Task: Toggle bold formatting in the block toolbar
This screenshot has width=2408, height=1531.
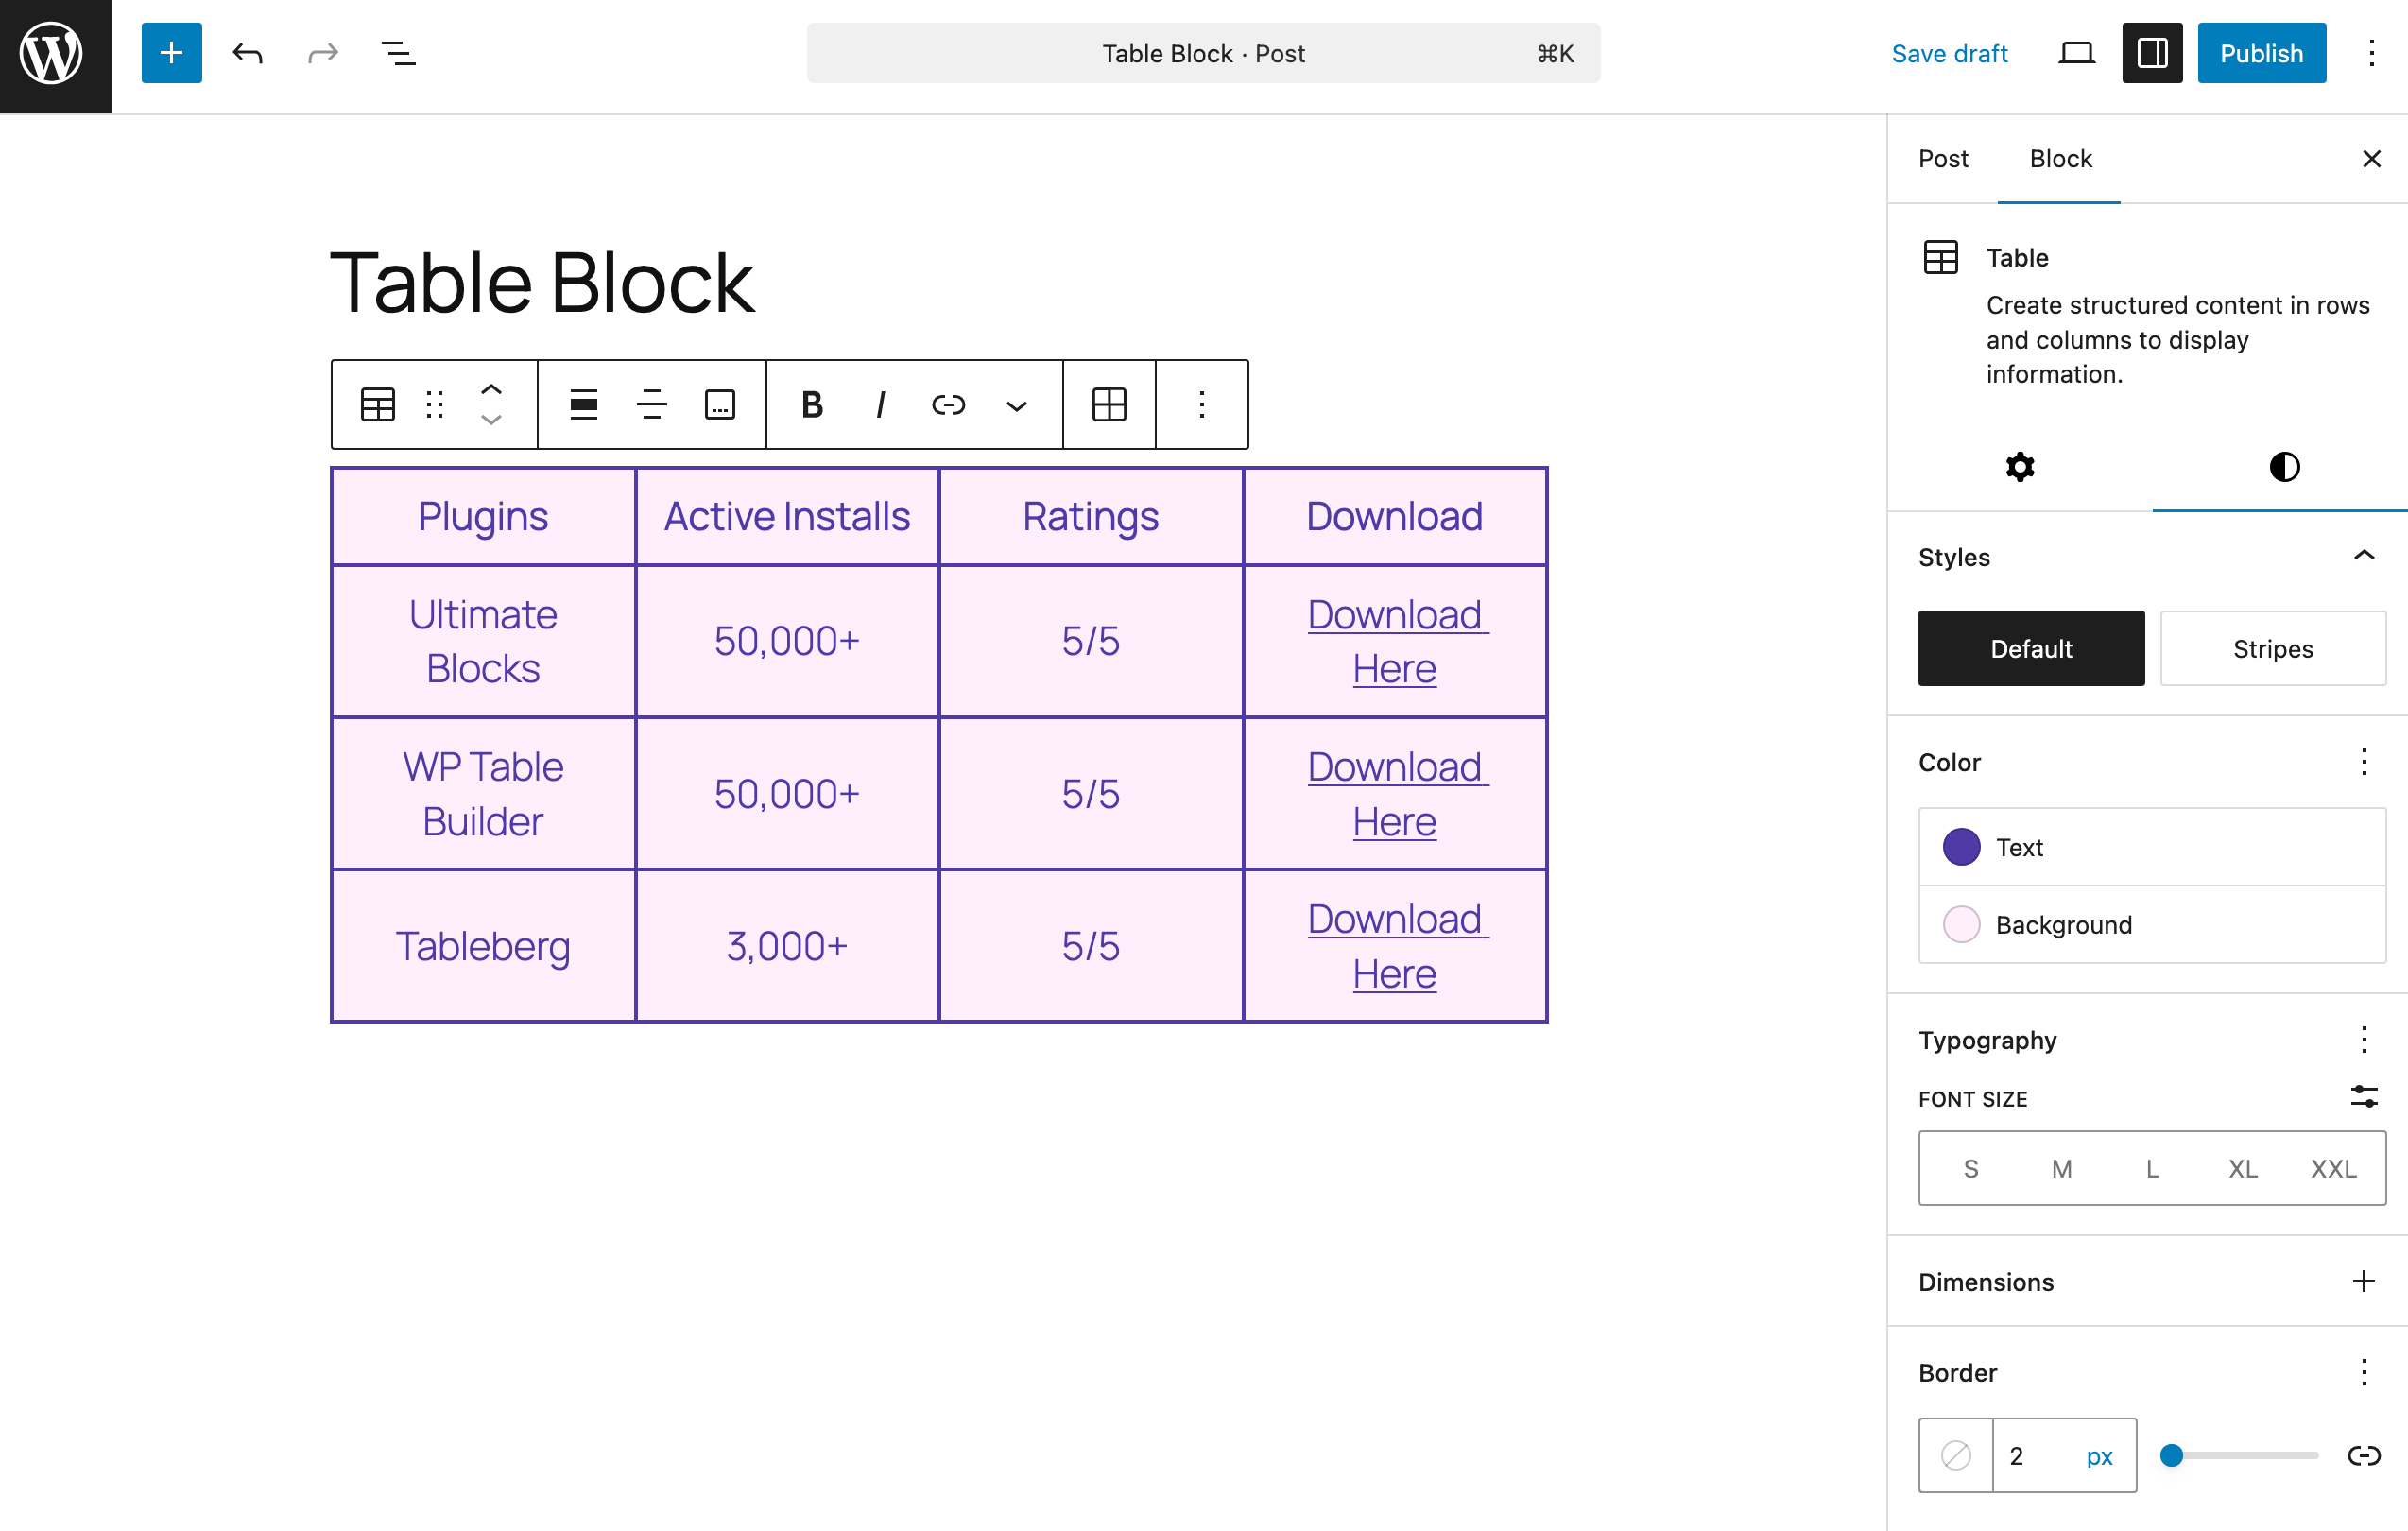Action: coord(811,405)
